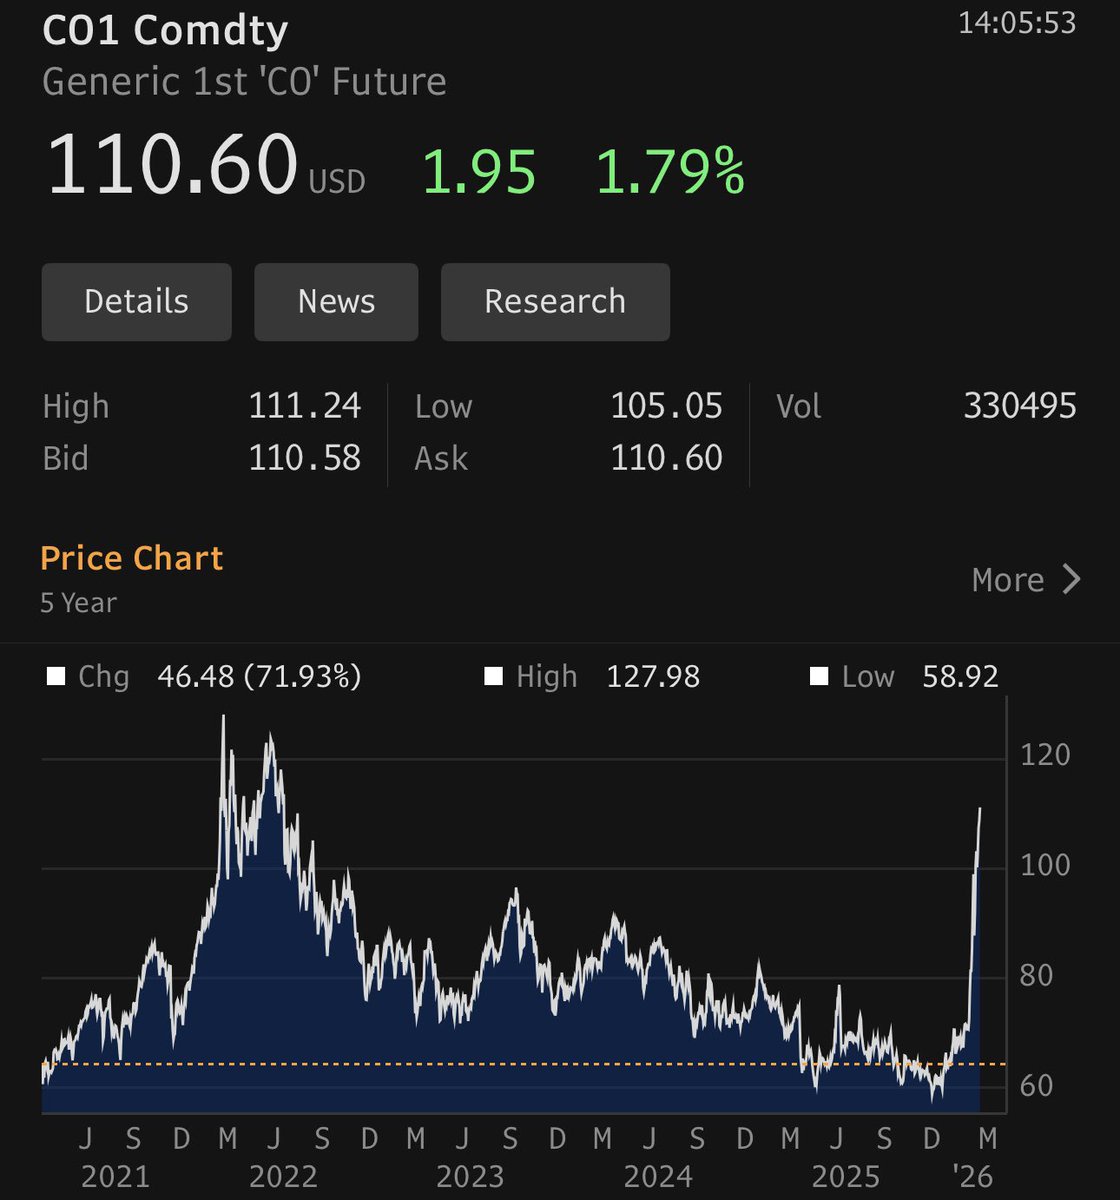Viewport: 1120px width, 1200px height.
Task: Tap the 2024 label on time axis
Action: point(658,1176)
